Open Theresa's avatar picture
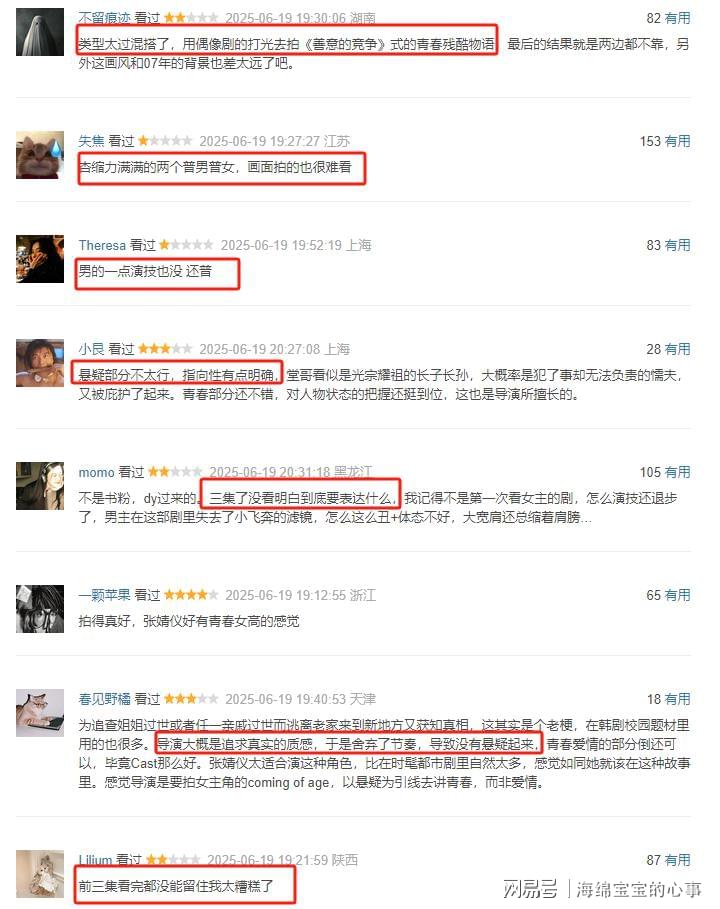The image size is (720, 909). click(x=39, y=259)
